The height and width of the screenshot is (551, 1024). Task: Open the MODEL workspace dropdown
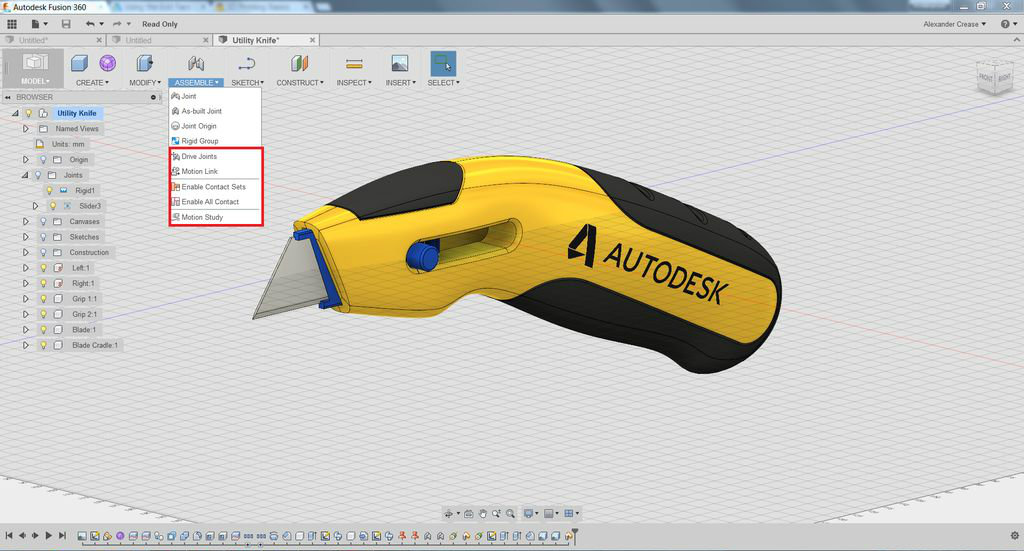click(x=35, y=81)
